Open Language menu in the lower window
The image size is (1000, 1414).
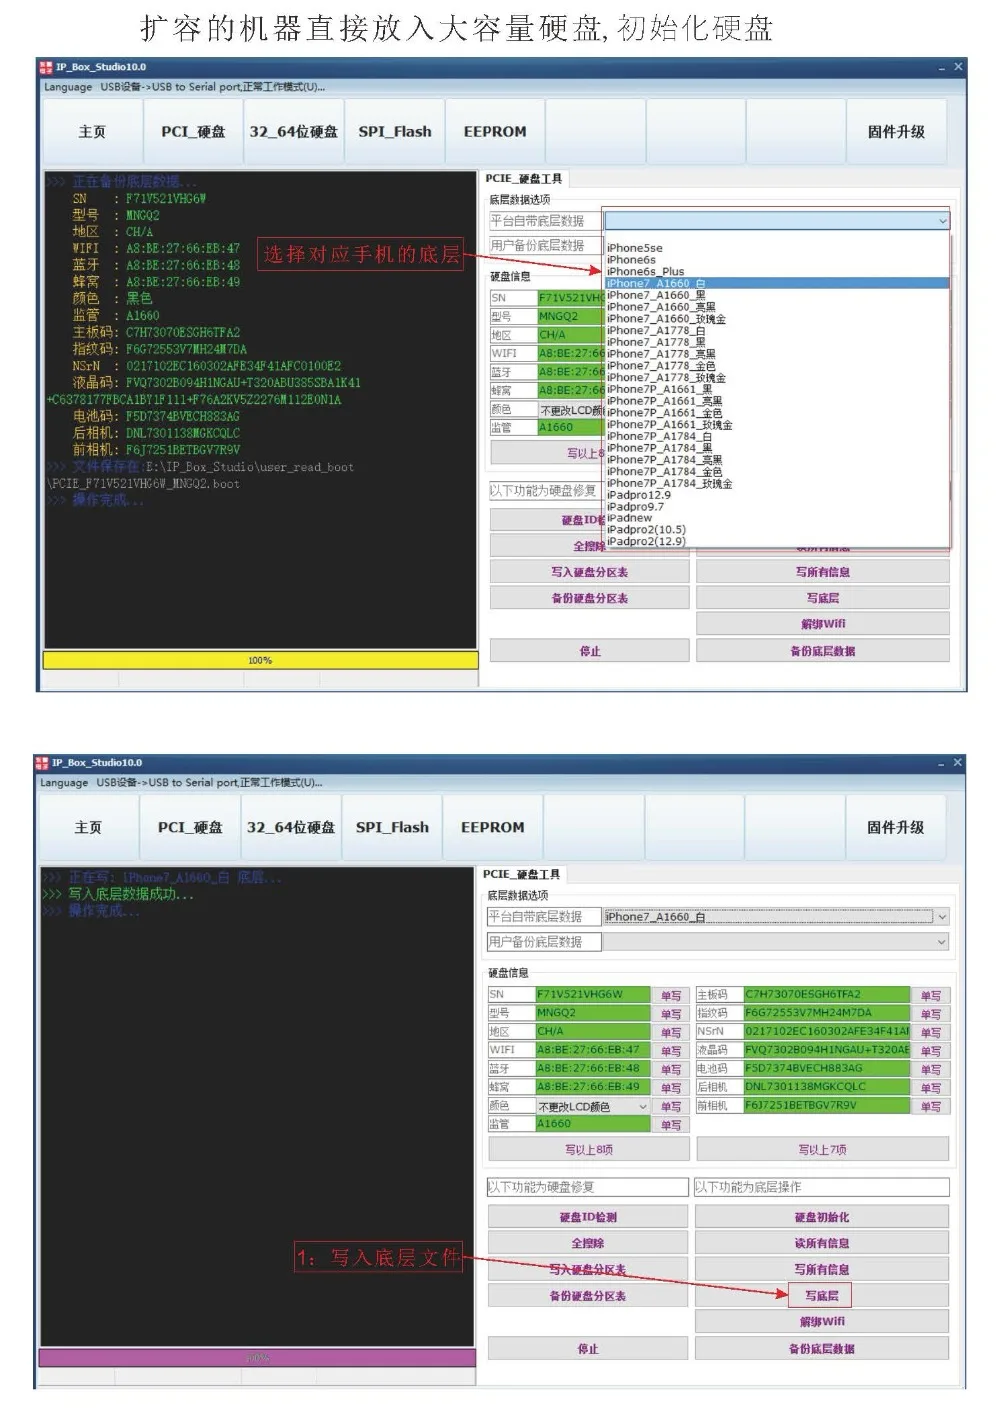pos(64,783)
